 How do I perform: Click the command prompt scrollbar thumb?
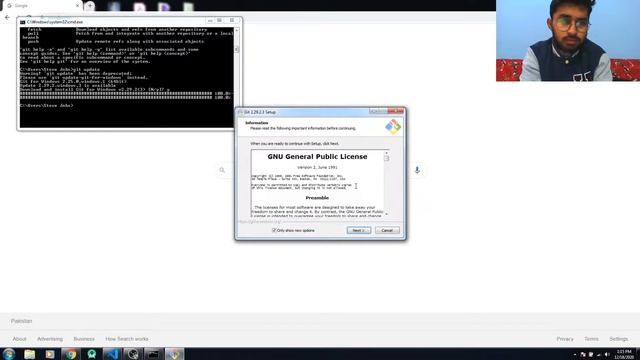point(237,49)
